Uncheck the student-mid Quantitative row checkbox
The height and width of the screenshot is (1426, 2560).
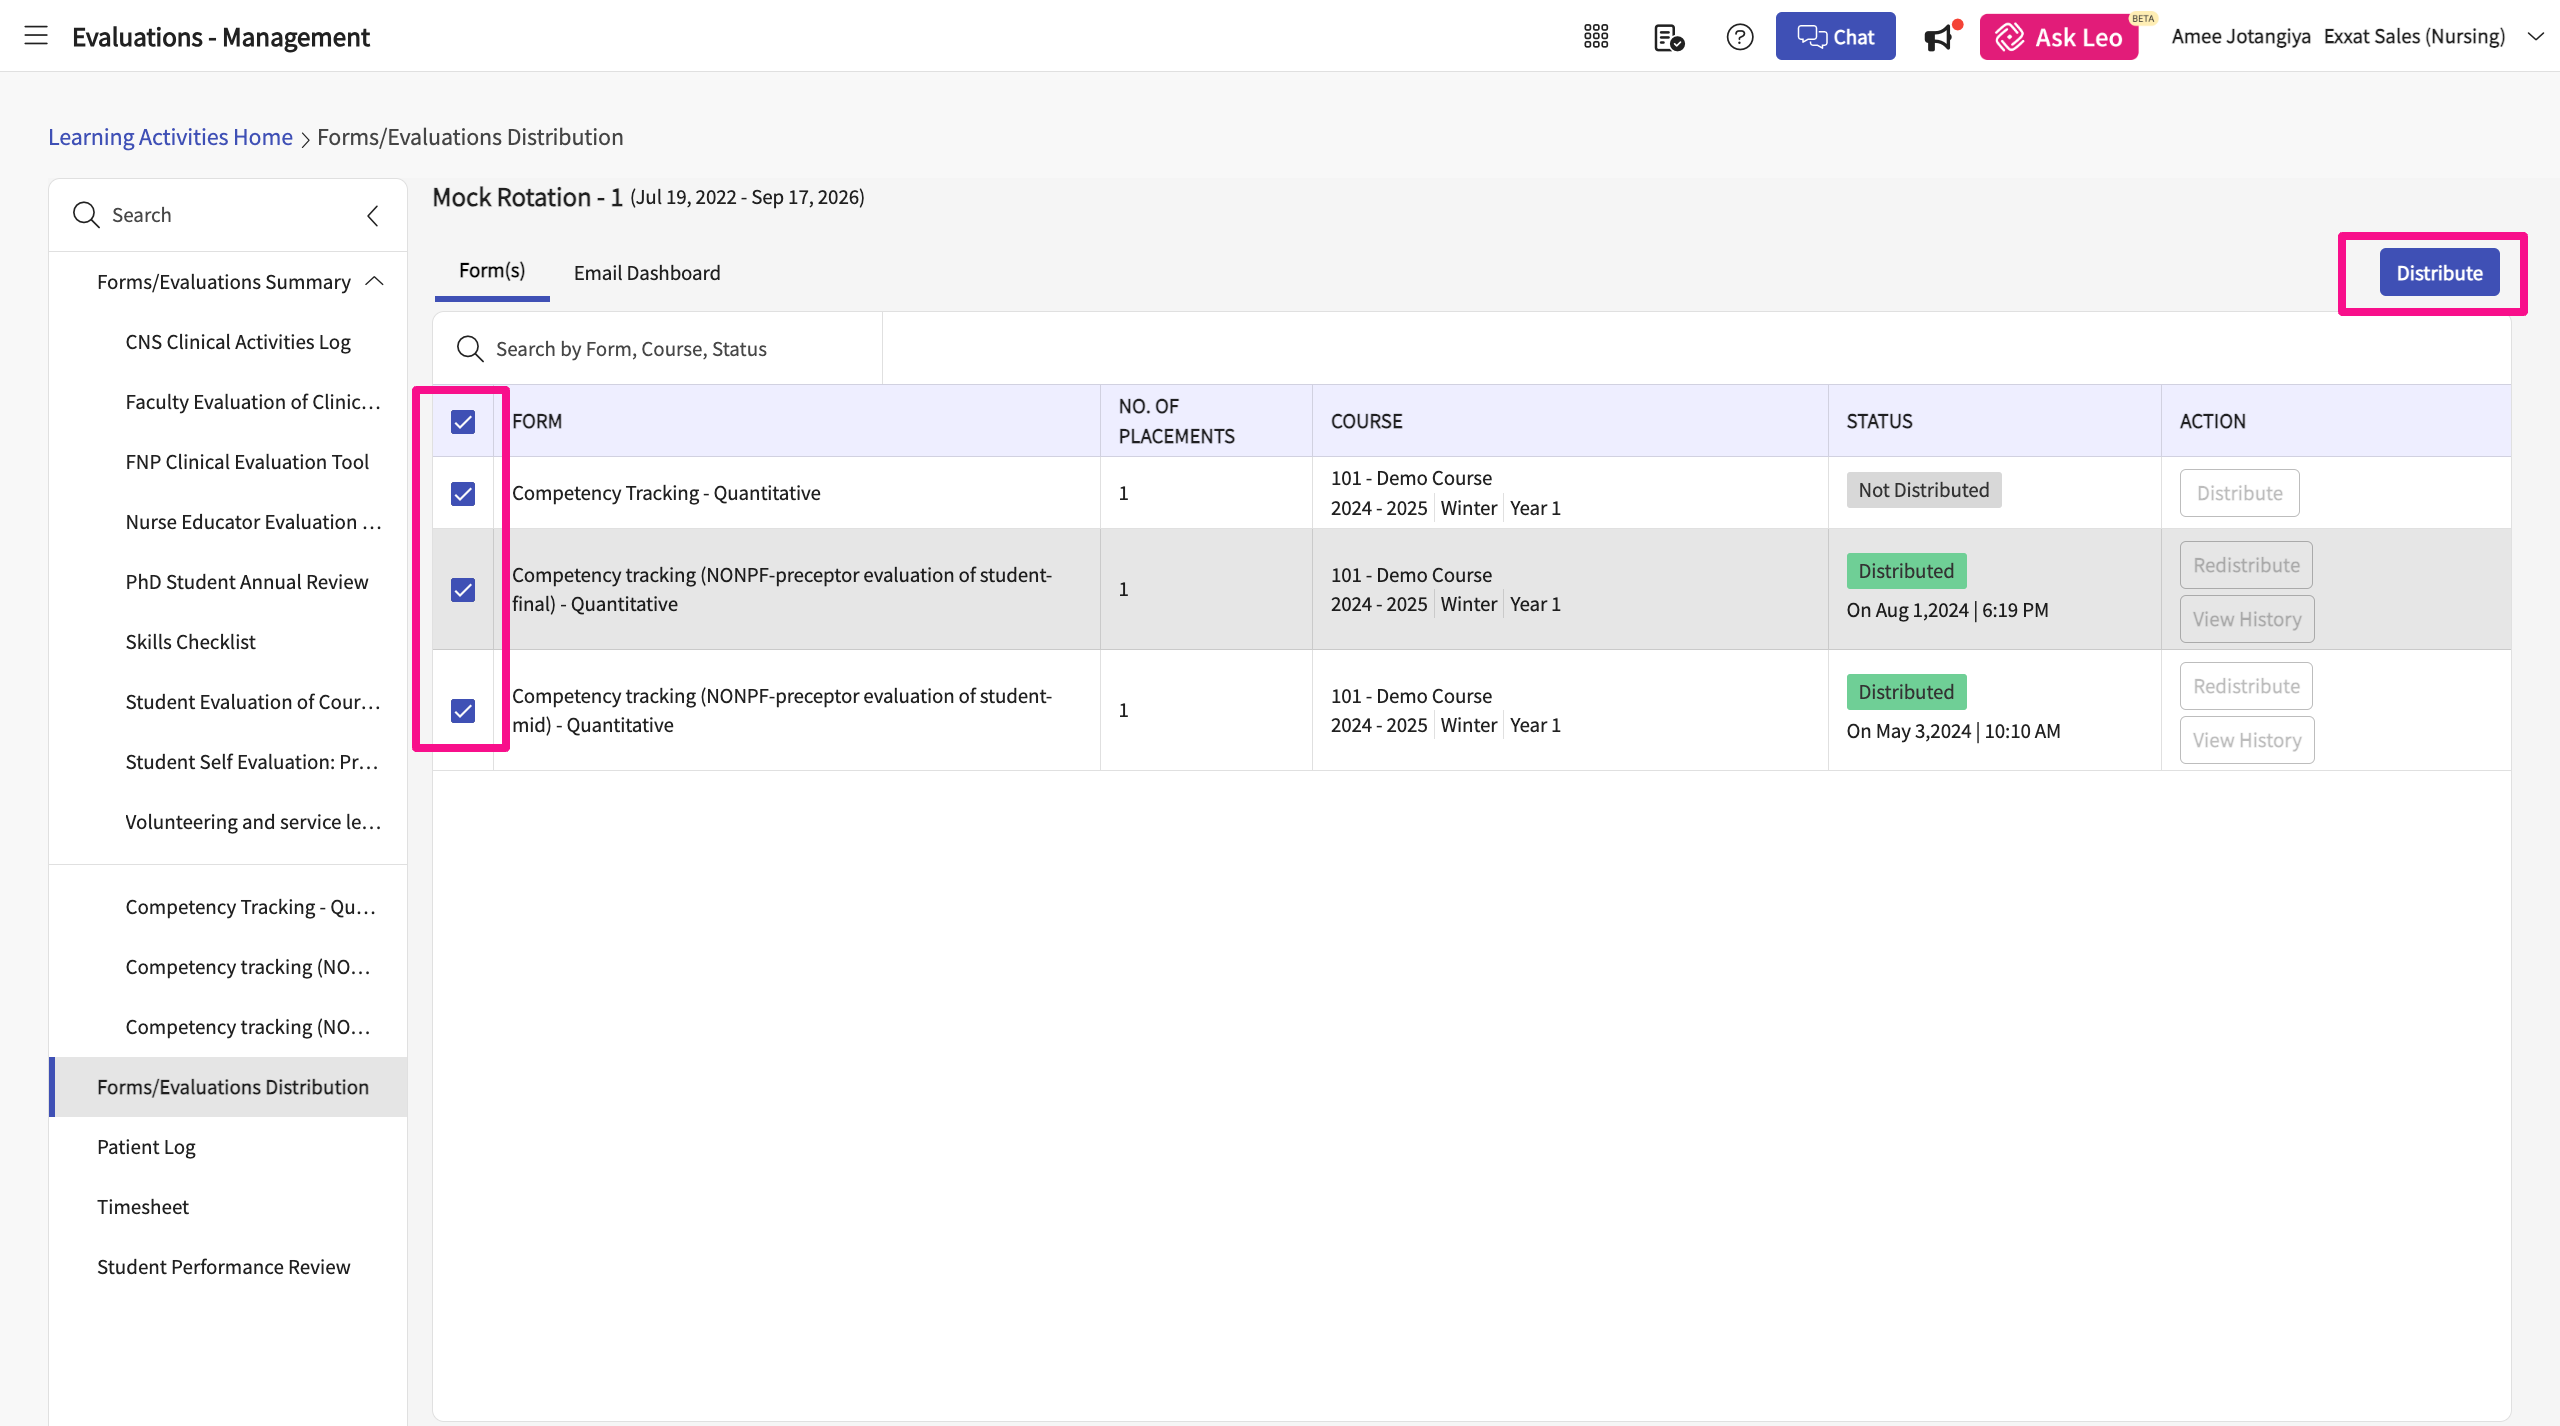463,711
